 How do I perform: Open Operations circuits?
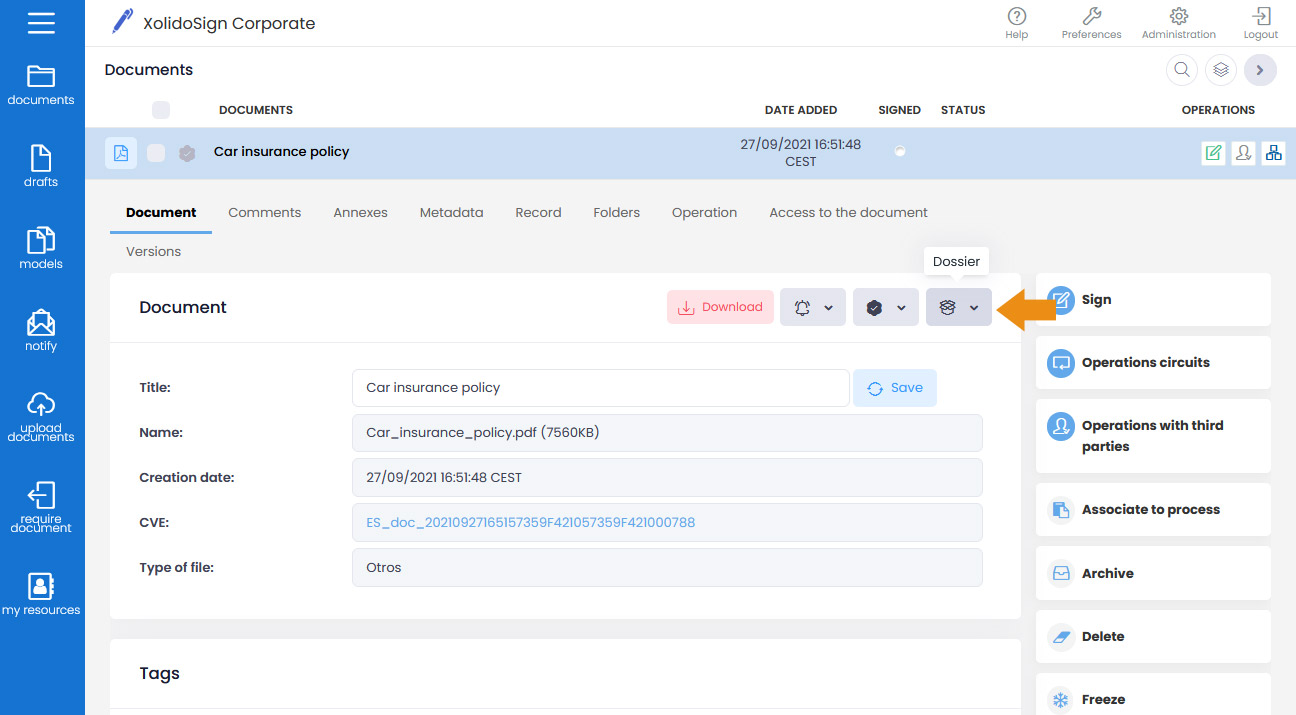[x=1153, y=362]
